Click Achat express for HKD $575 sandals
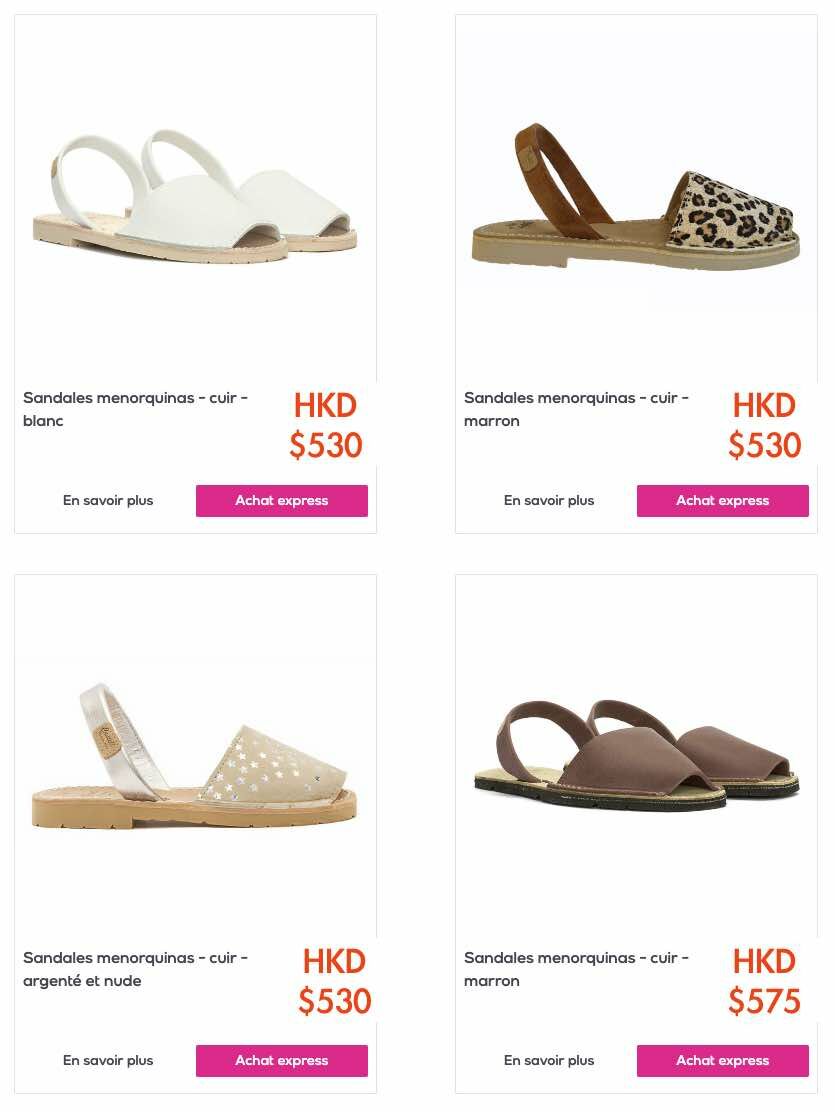Image resolution: width=835 pixels, height=1112 pixels. click(722, 1060)
